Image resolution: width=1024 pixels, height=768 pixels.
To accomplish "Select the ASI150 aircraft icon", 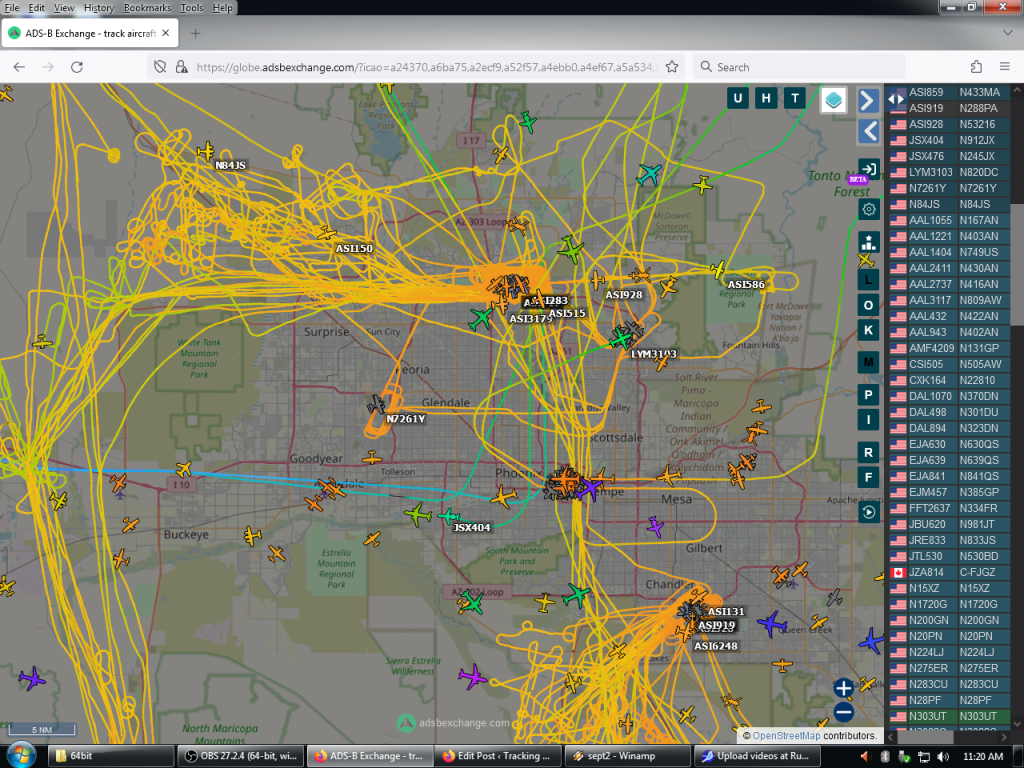I will coord(326,232).
